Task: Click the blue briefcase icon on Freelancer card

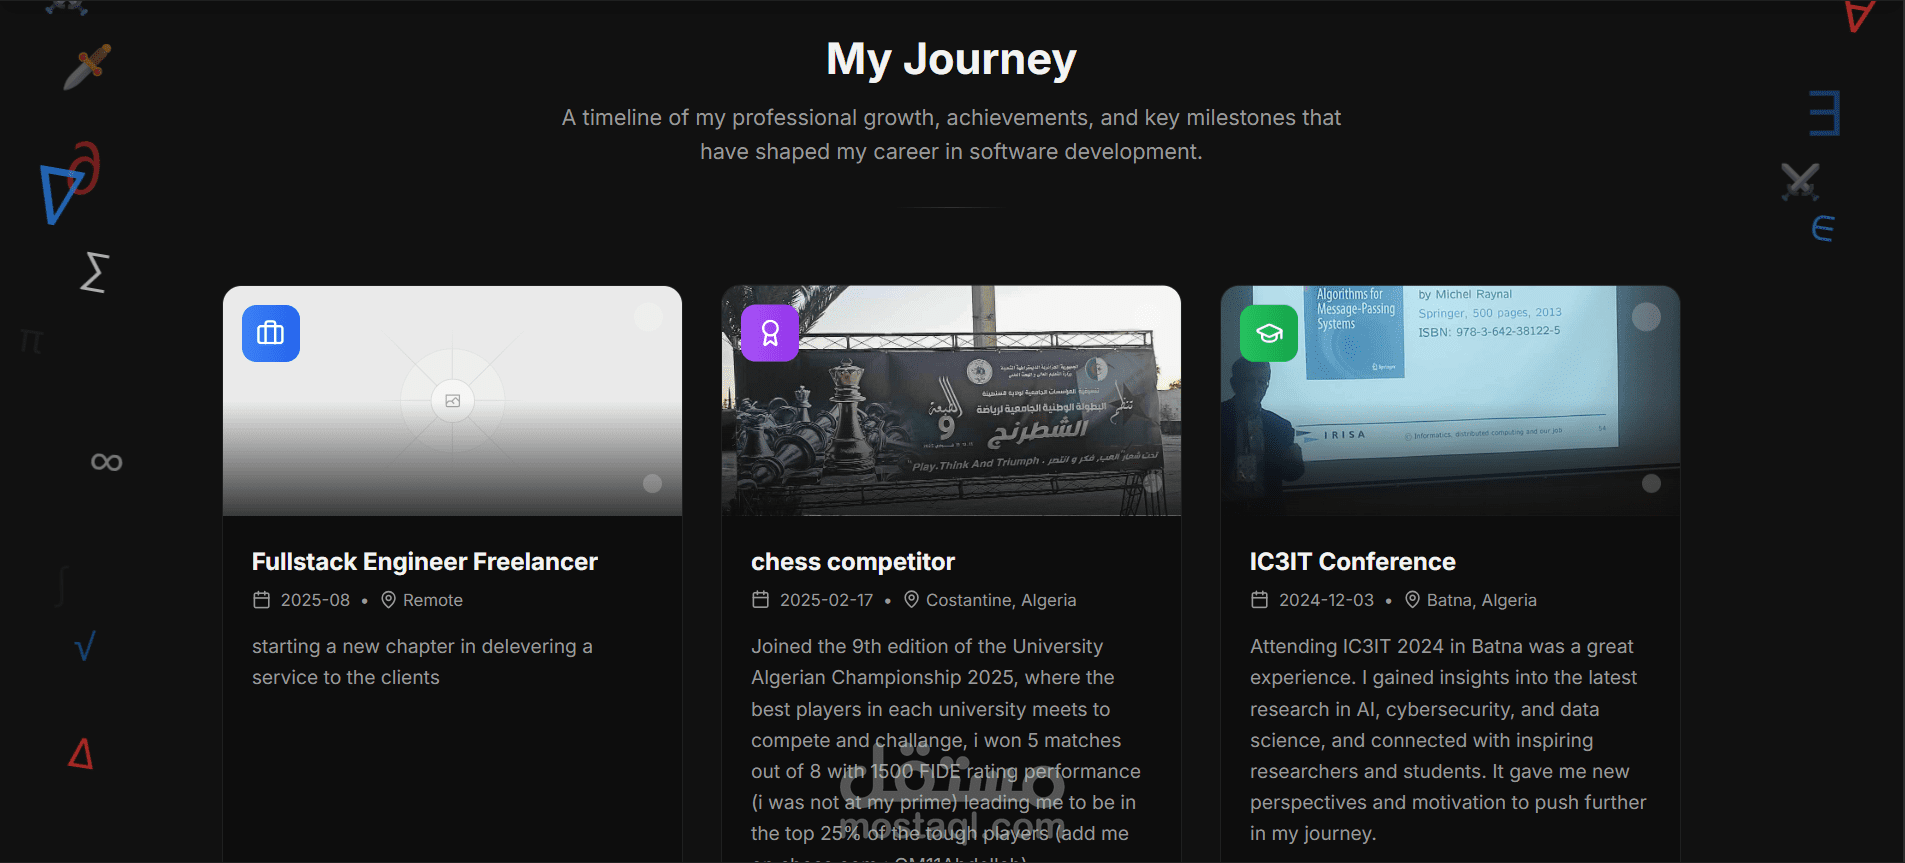Action: click(x=271, y=333)
